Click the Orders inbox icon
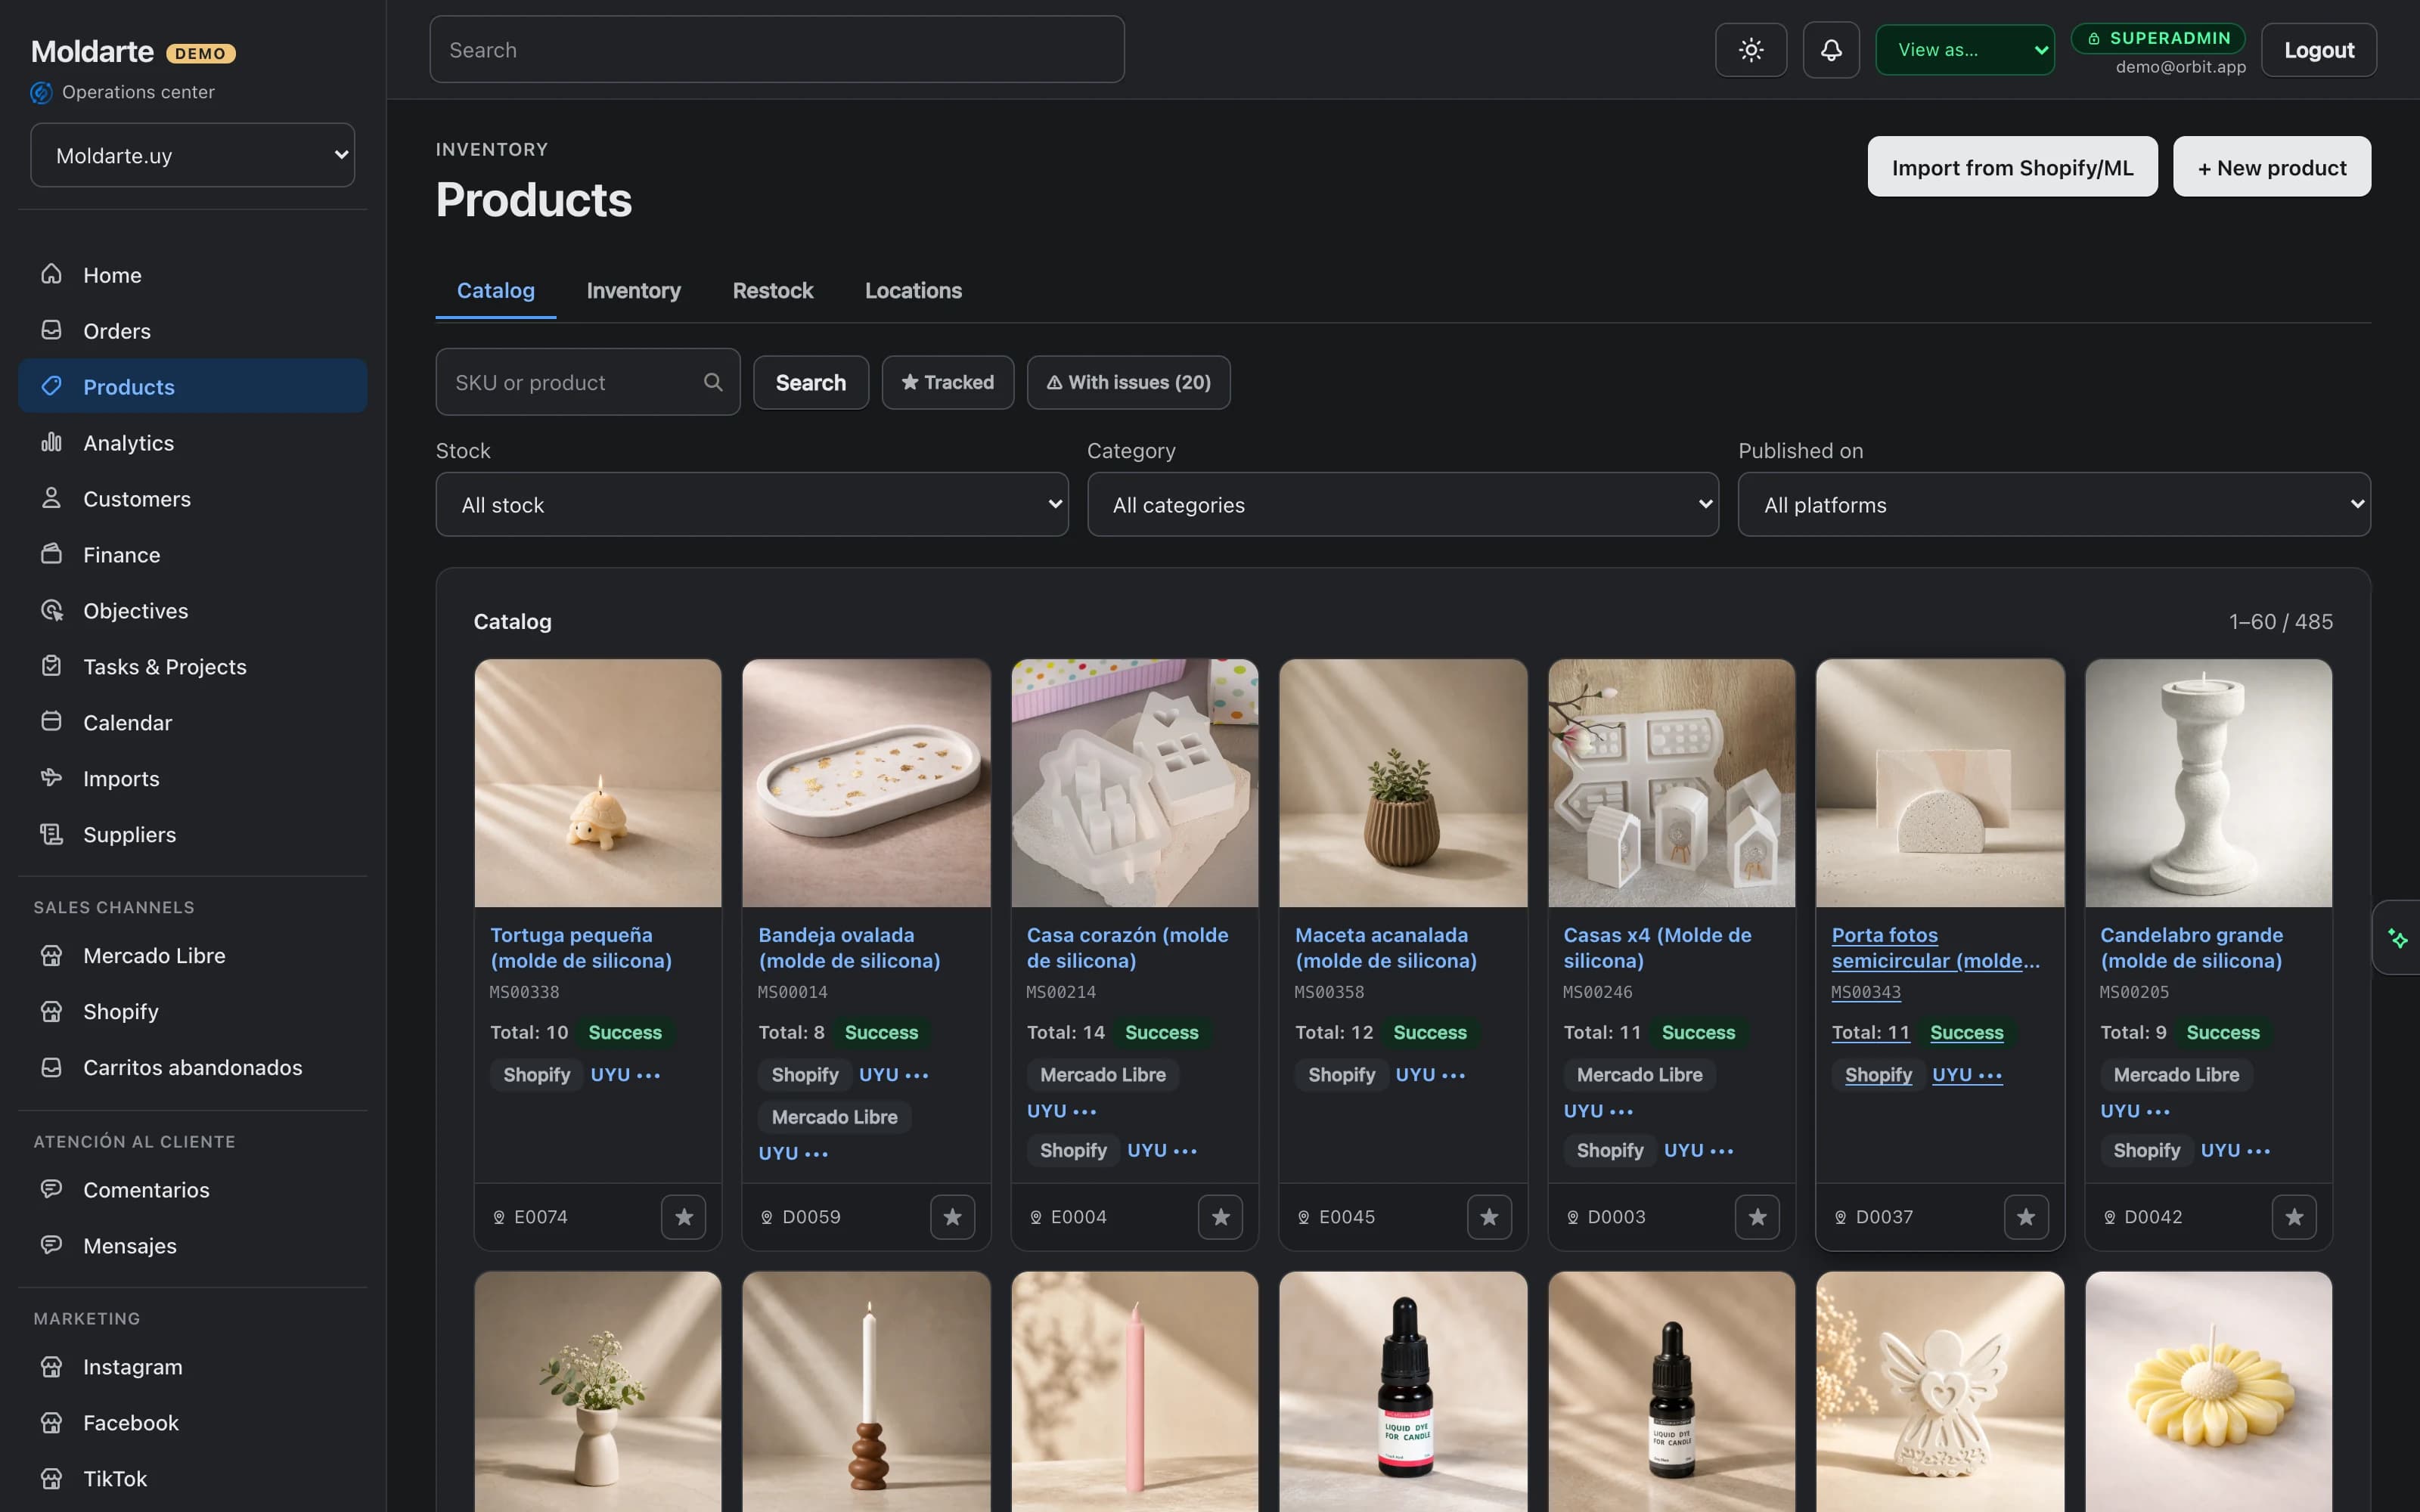Screen dimensions: 2420x1512 coord(52,330)
